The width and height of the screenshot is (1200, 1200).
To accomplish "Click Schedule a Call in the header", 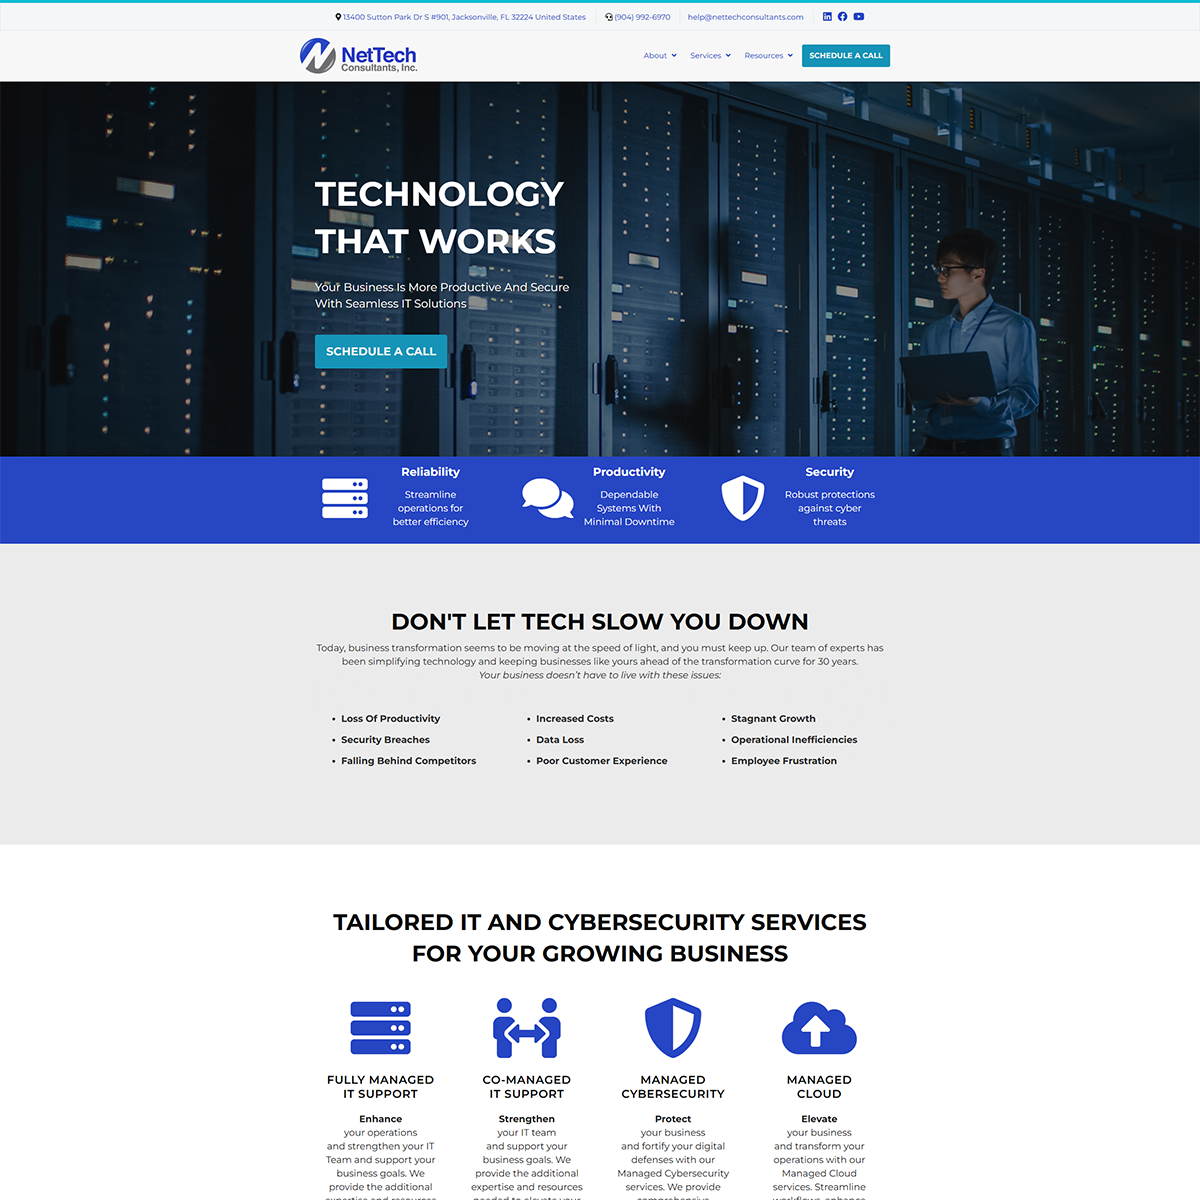I will pyautogui.click(x=845, y=56).
